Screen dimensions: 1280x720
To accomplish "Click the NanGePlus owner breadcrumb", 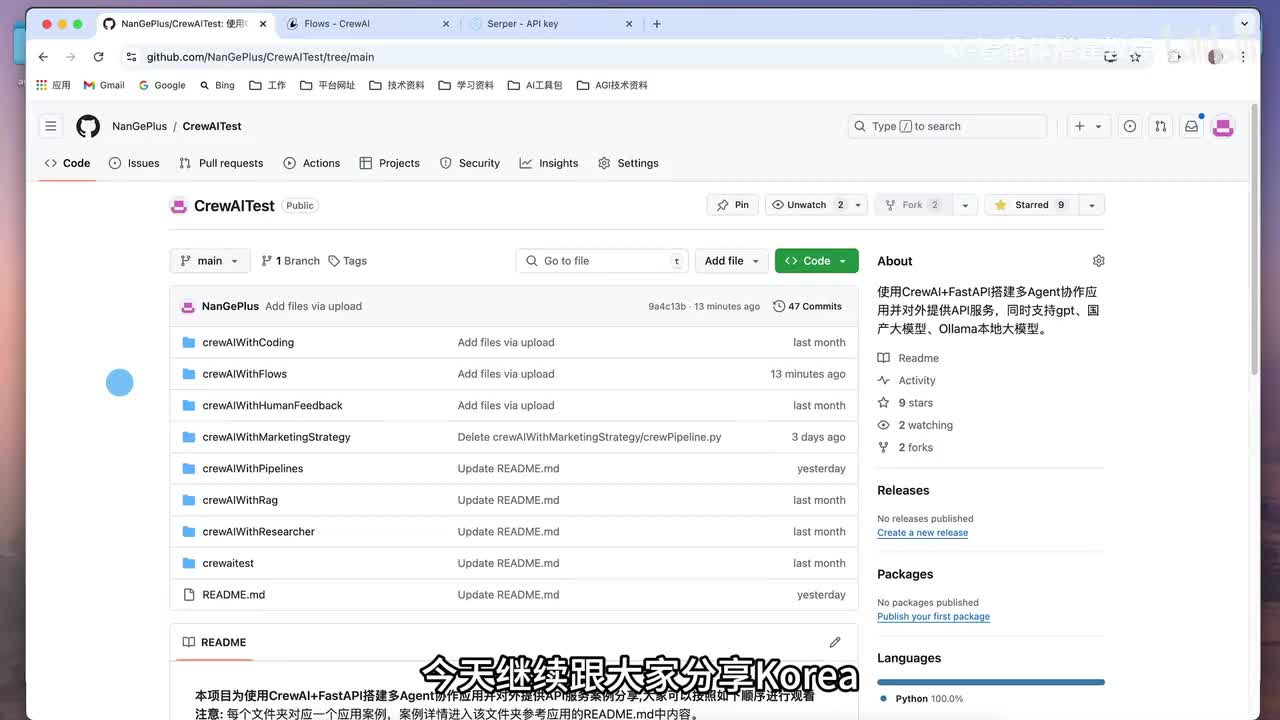I will click(x=139, y=126).
